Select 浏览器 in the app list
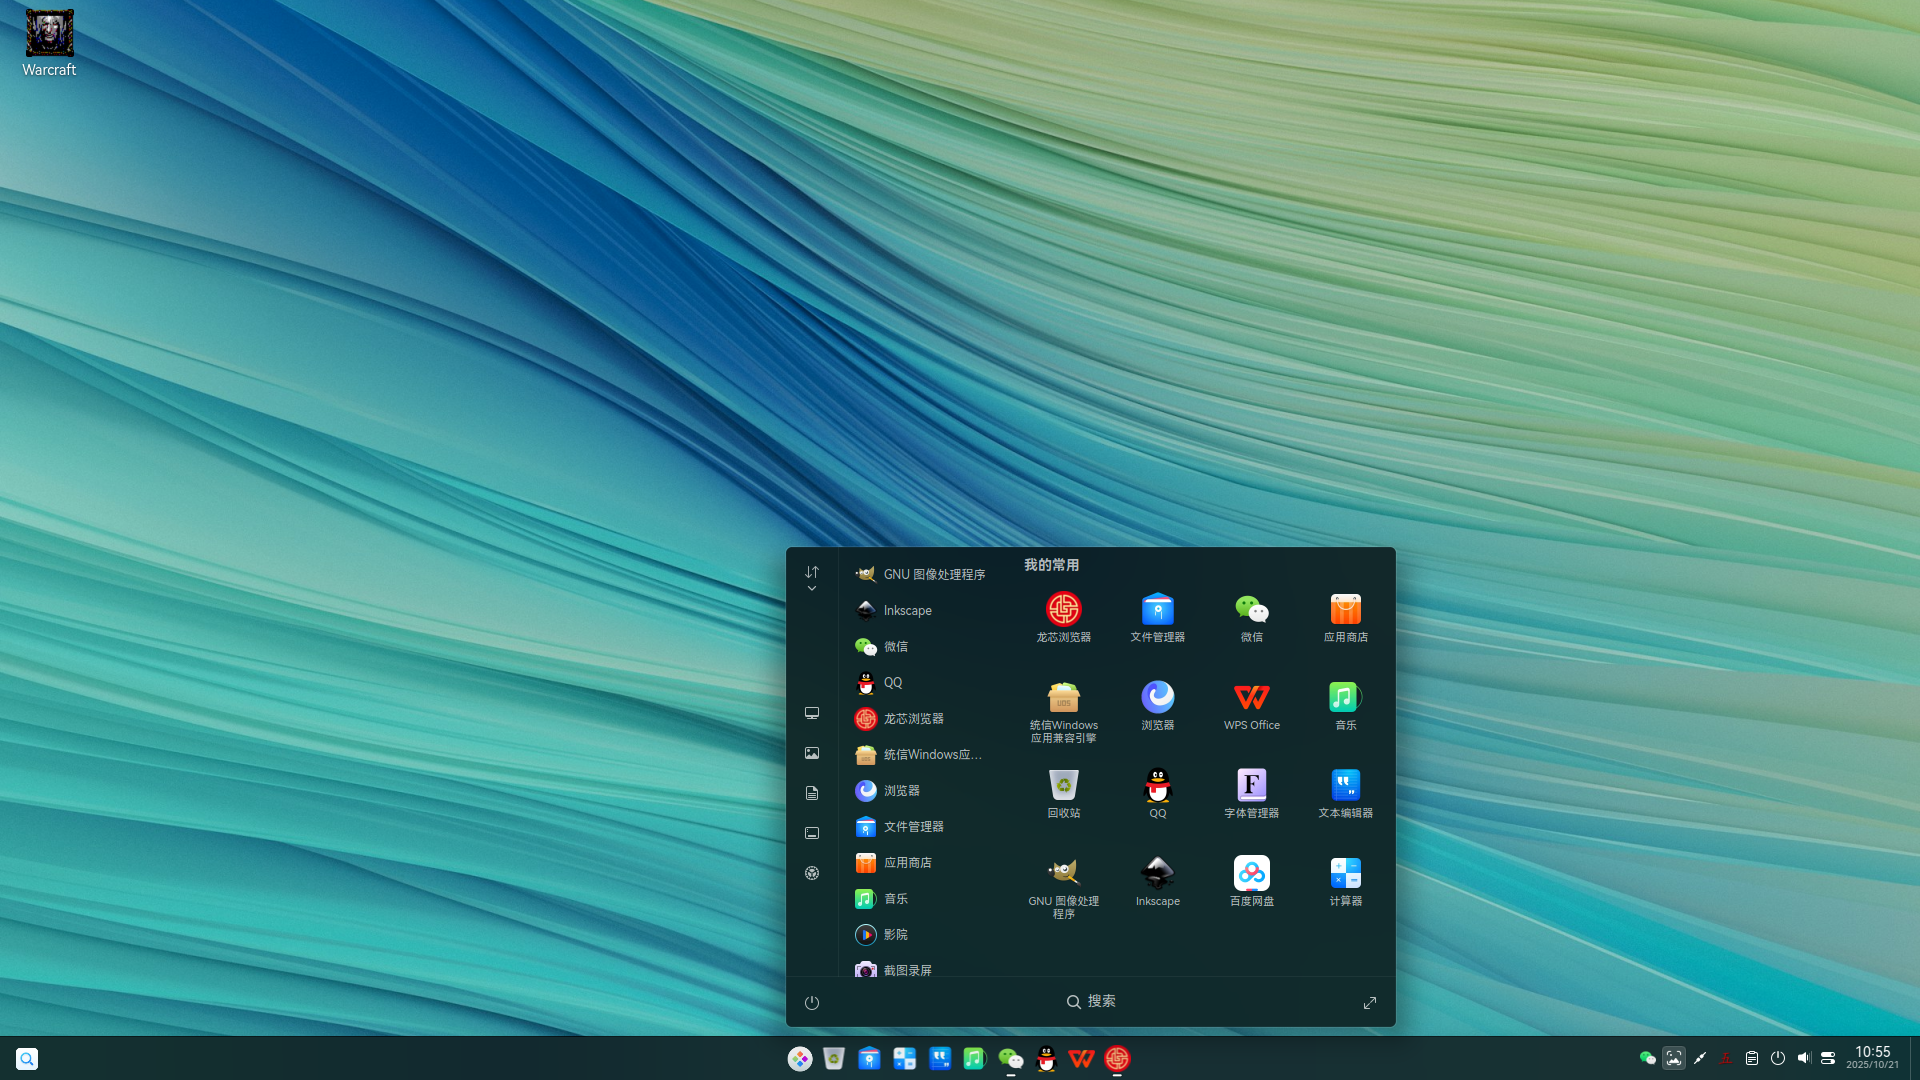The height and width of the screenshot is (1080, 1920). (921, 790)
